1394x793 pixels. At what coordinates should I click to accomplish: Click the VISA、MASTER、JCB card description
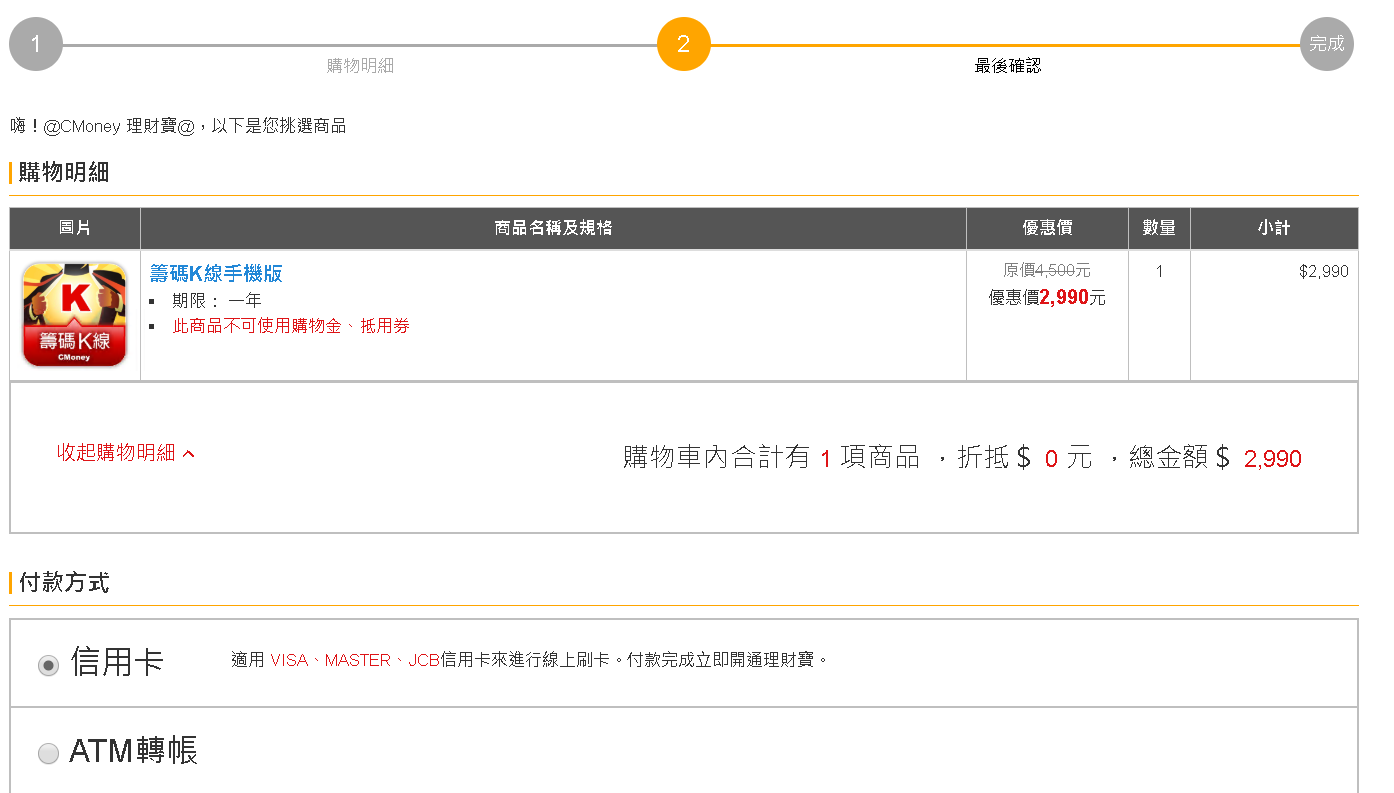pos(530,660)
